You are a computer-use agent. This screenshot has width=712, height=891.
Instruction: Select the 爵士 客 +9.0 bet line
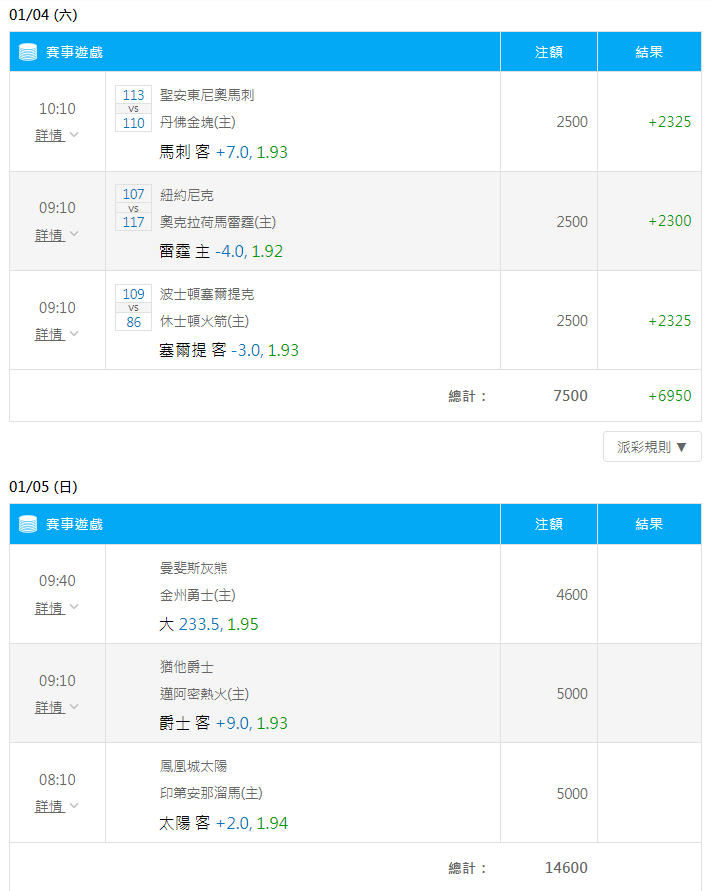click(223, 723)
